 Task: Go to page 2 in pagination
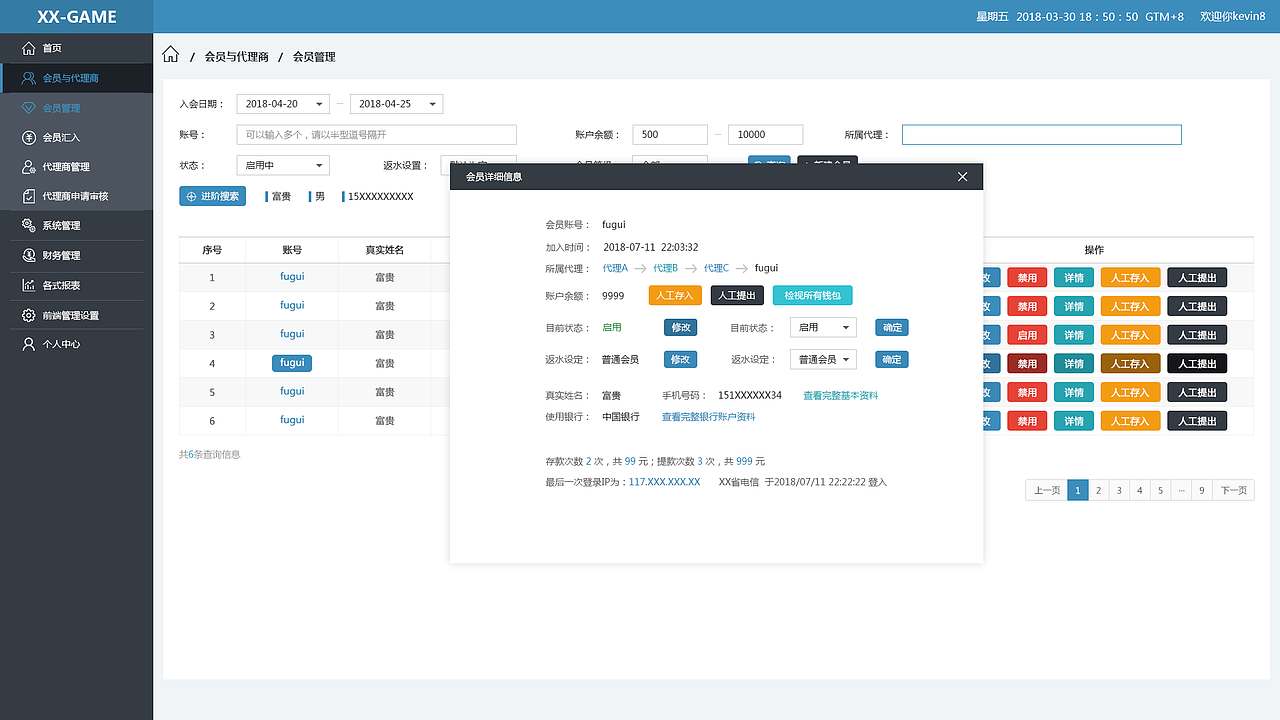(x=1098, y=490)
